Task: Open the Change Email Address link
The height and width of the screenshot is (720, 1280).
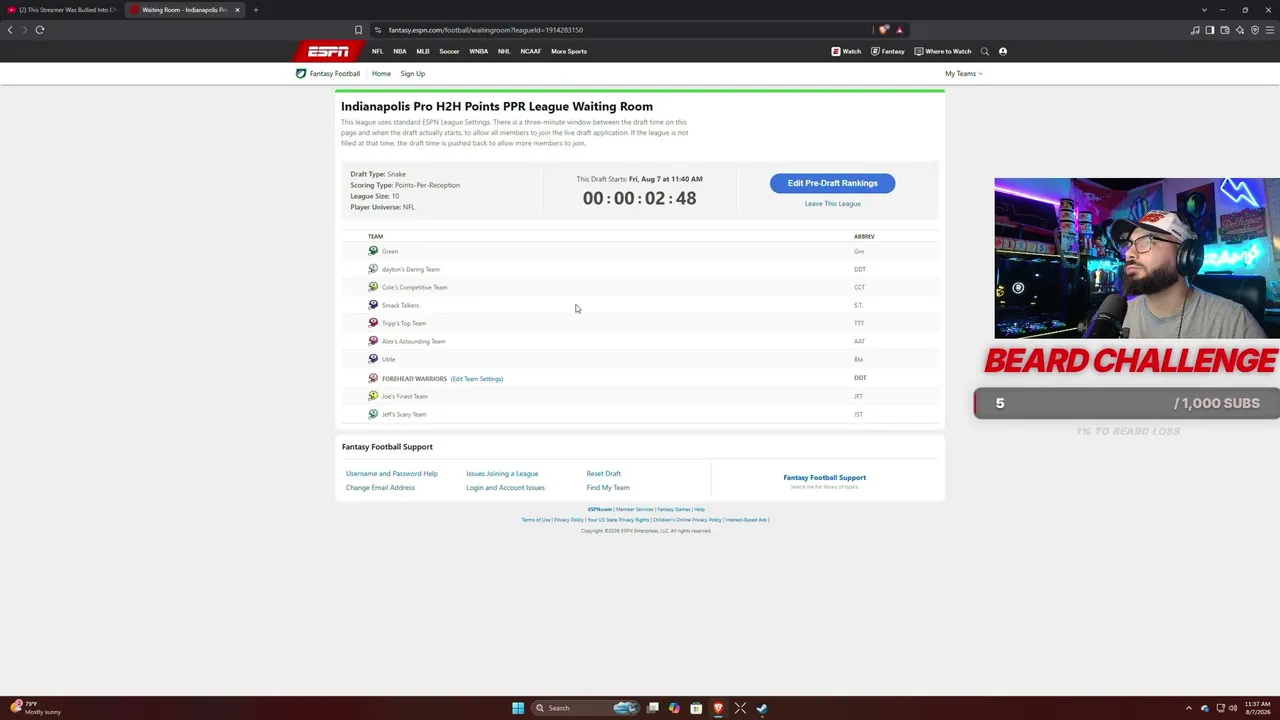Action: (380, 488)
